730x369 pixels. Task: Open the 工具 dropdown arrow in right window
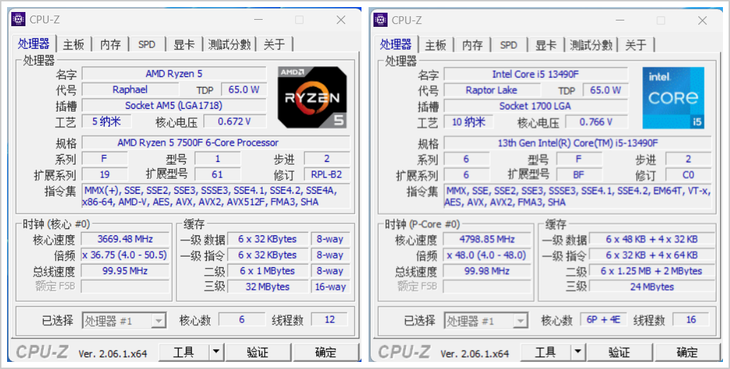[577, 352]
